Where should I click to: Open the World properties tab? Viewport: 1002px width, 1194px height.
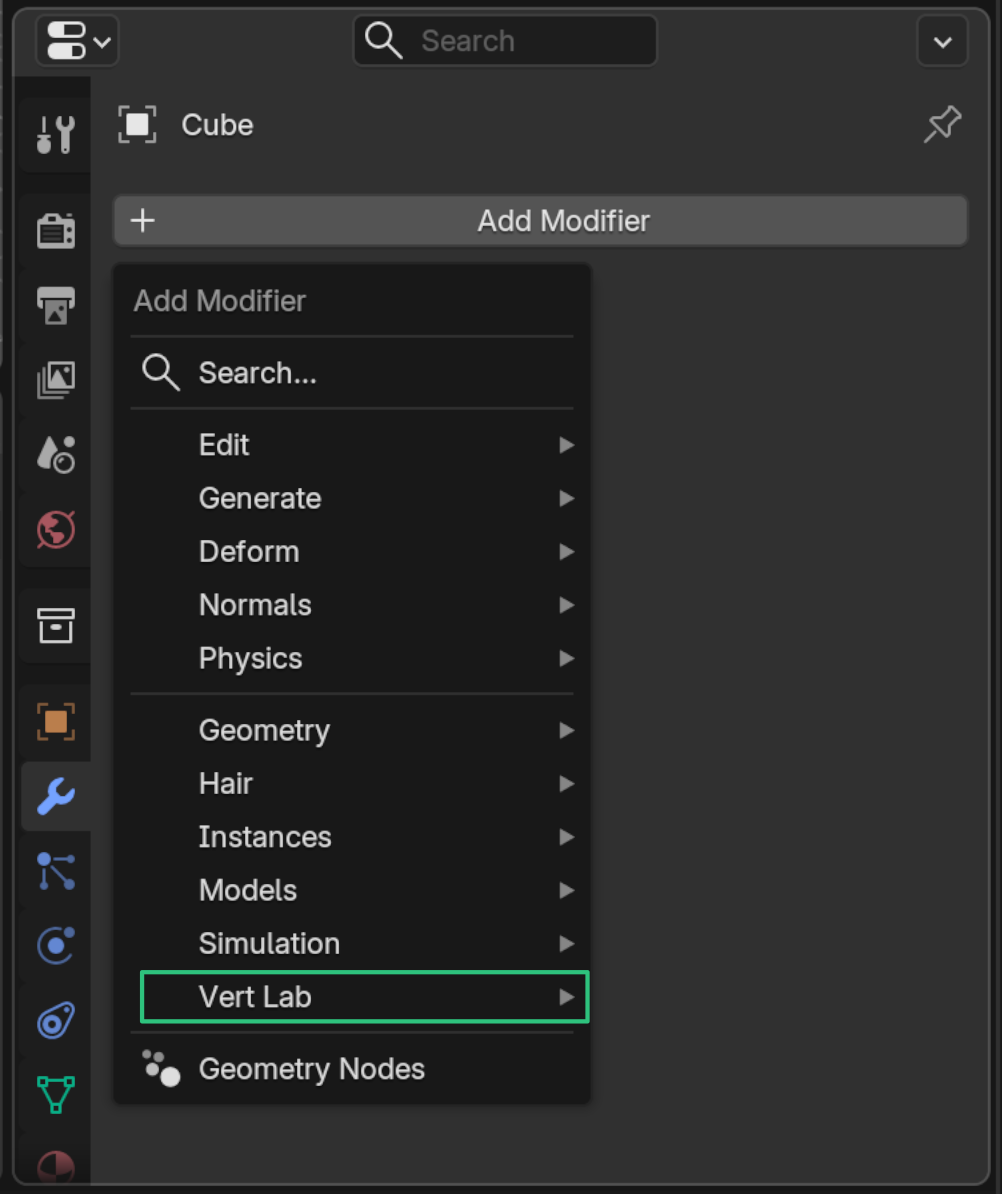(x=56, y=529)
